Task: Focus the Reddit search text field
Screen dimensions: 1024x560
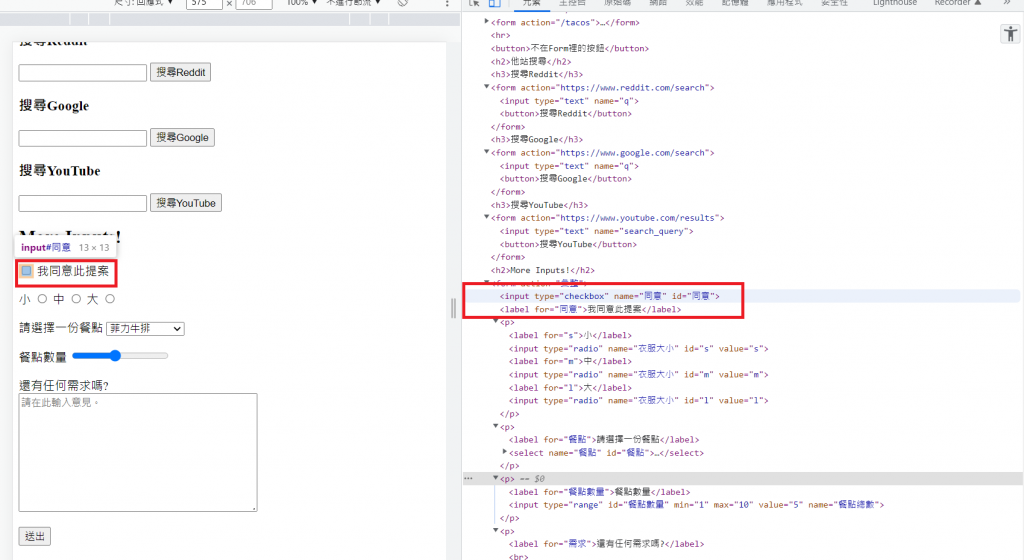Action: [83, 72]
